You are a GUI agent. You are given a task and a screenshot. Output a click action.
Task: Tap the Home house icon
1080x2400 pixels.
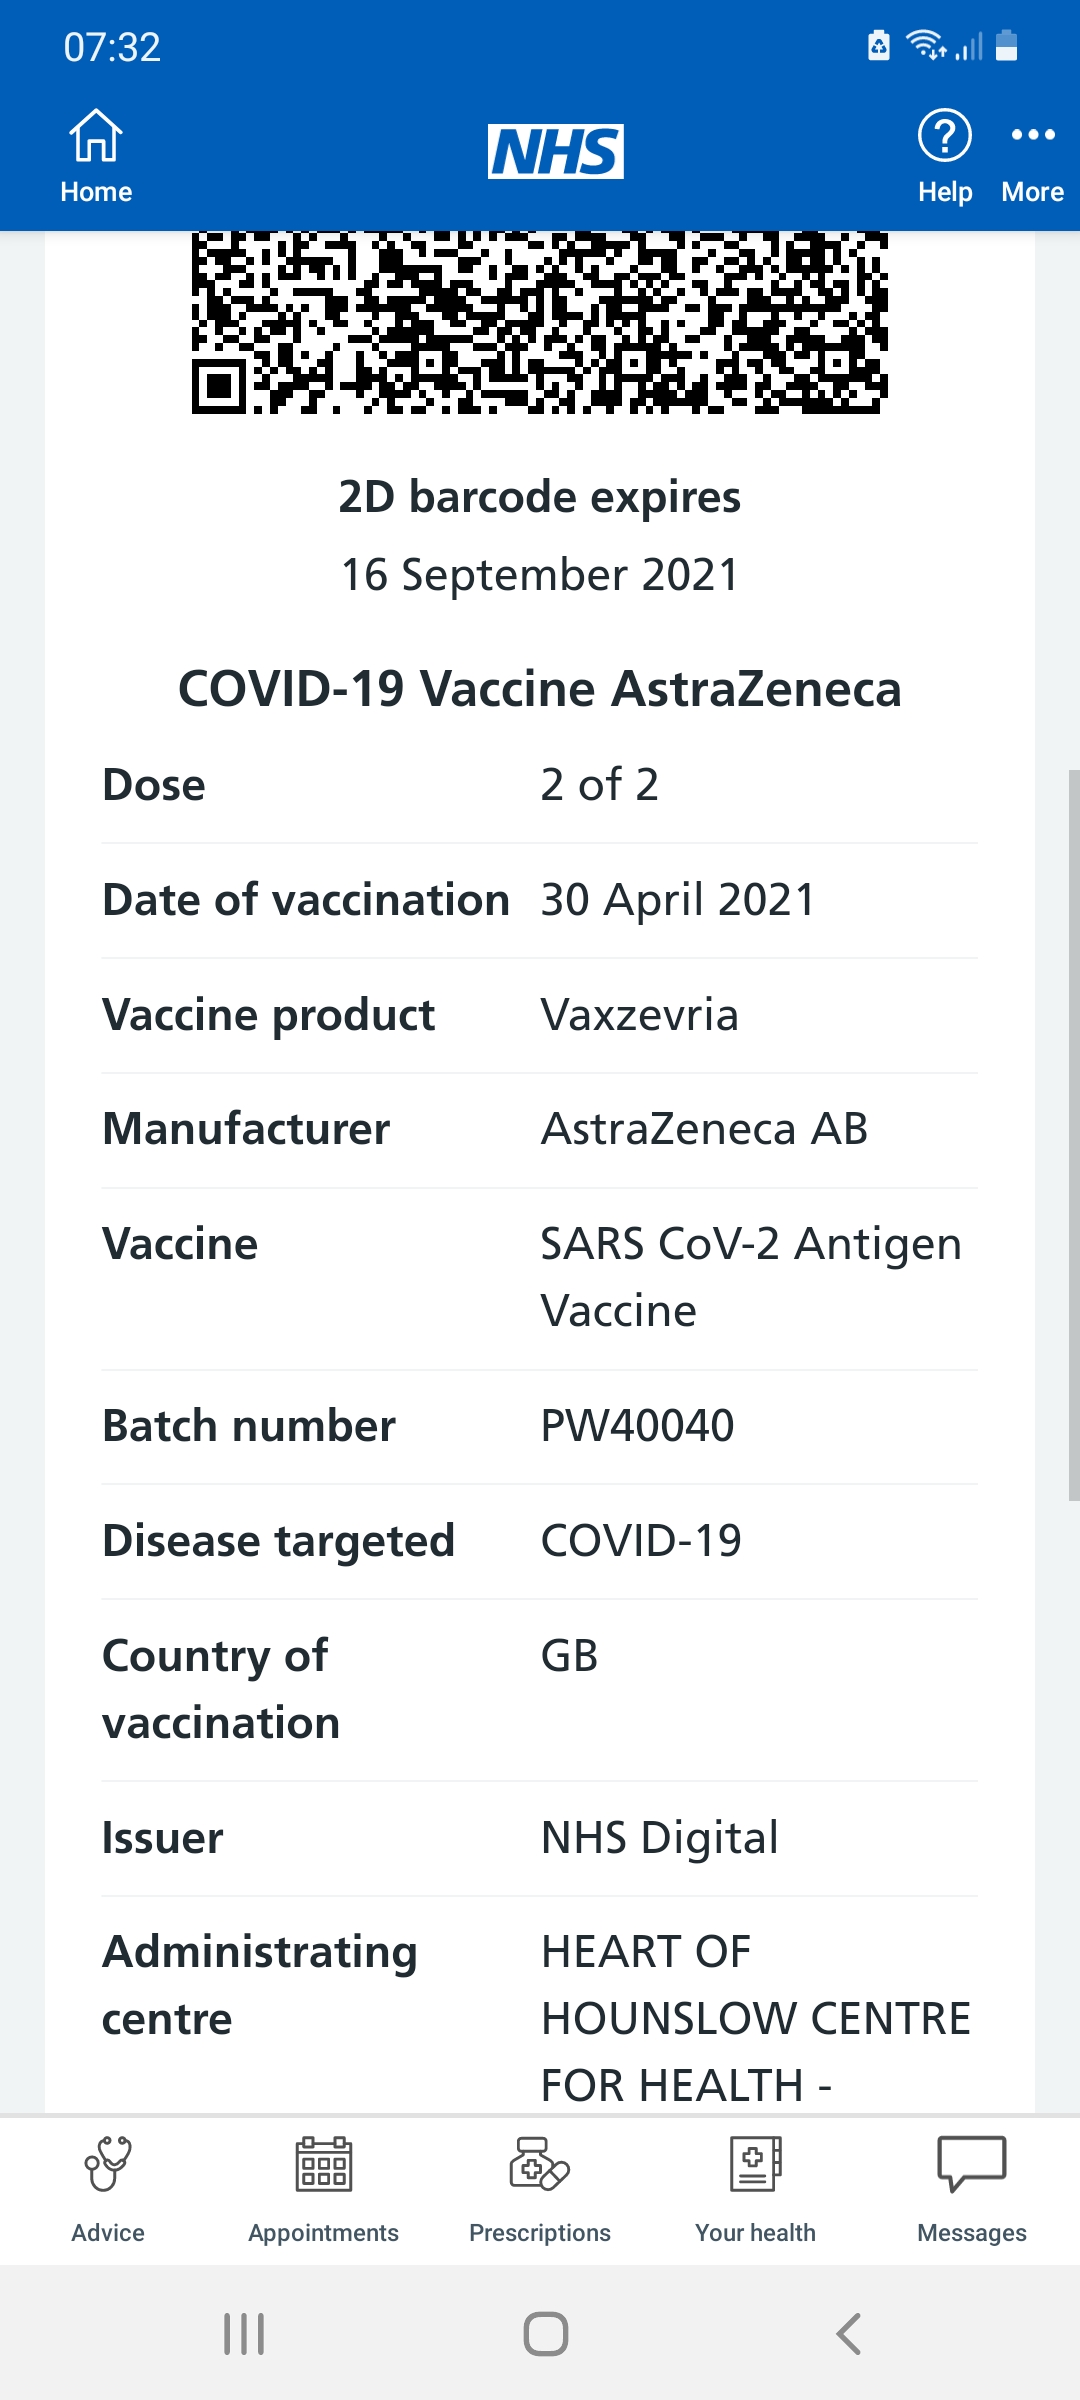coord(96,136)
